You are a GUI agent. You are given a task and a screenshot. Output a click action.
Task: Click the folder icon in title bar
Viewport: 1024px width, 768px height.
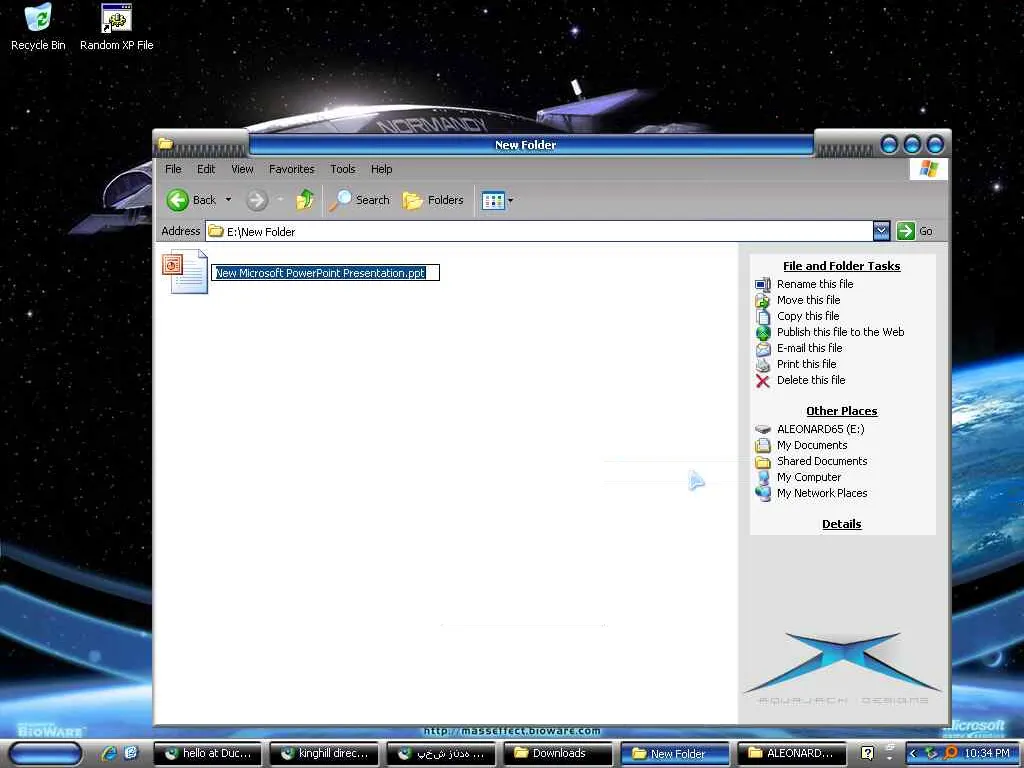click(166, 143)
